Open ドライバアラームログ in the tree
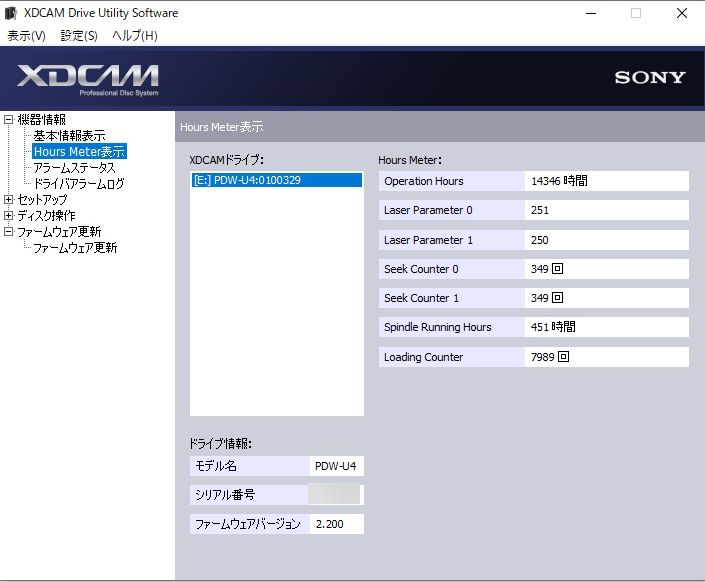 pos(79,184)
